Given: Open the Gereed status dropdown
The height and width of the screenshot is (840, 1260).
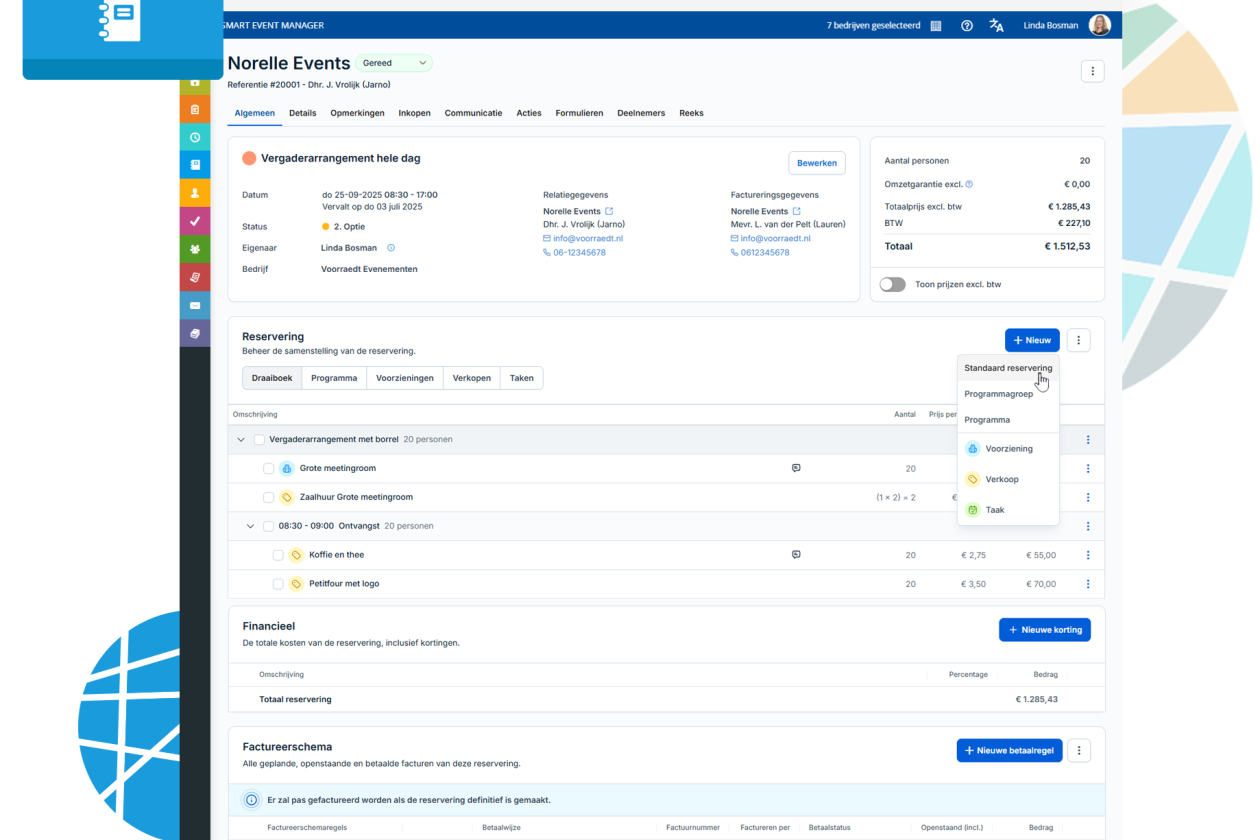Looking at the screenshot, I should (x=393, y=62).
